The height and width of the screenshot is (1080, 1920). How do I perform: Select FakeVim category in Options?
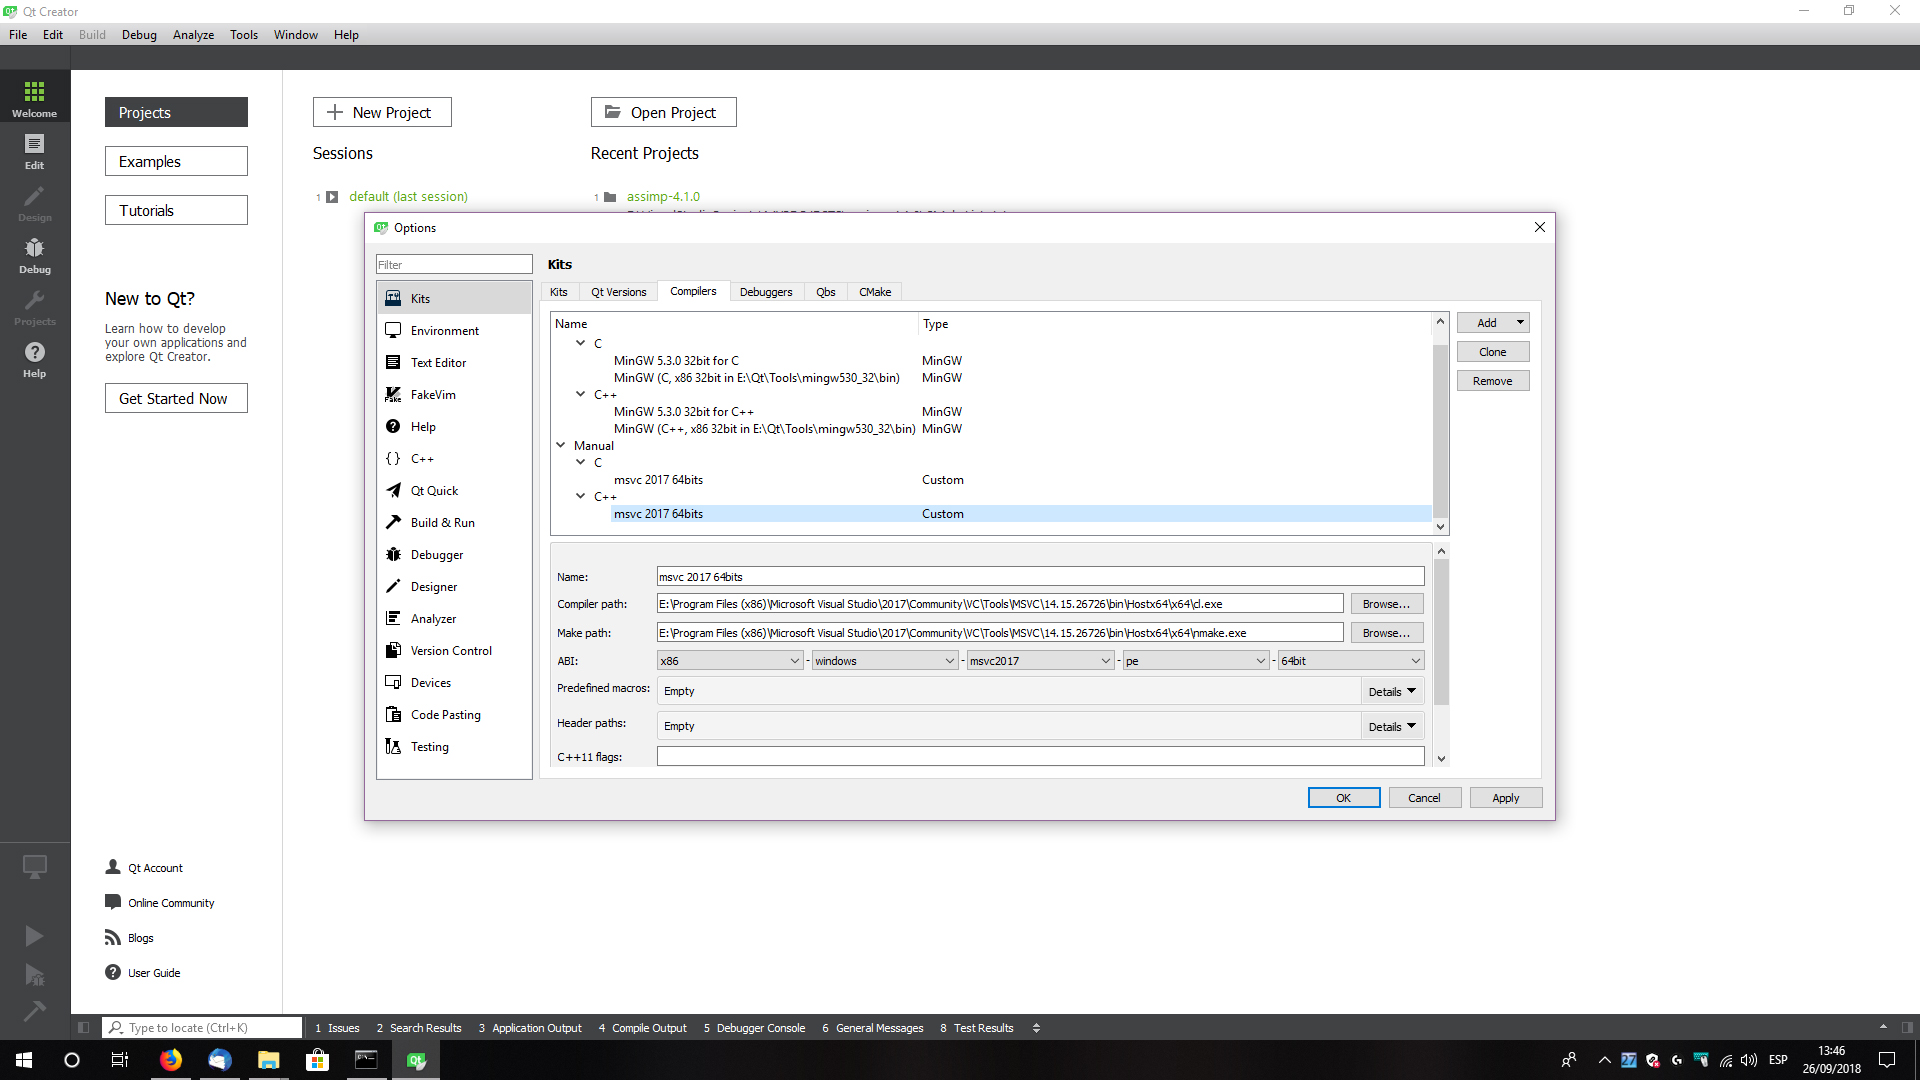[454, 394]
